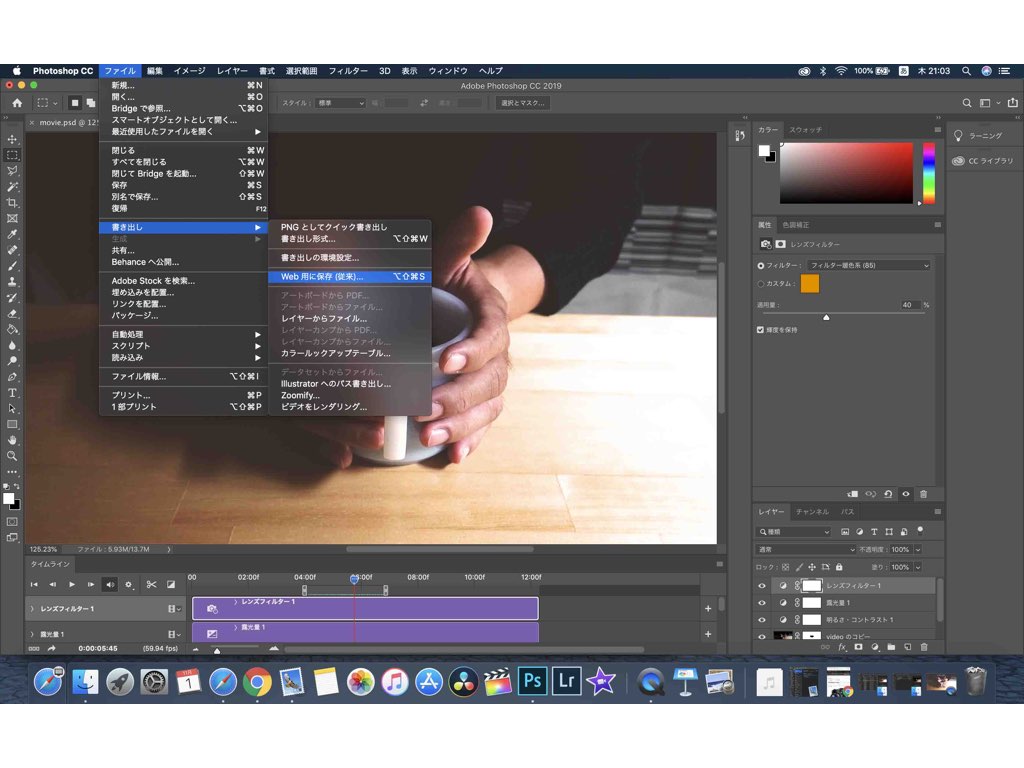
Task: Open the 自動処理 submenu
Action: pos(186,334)
